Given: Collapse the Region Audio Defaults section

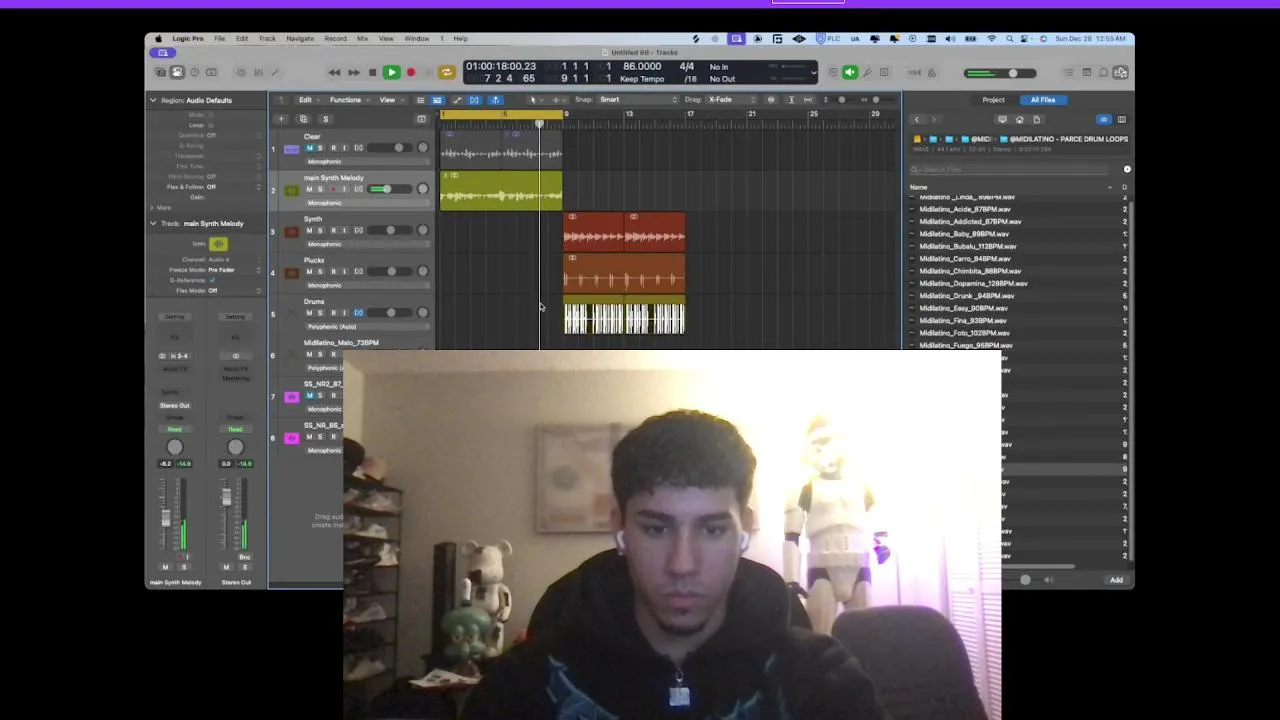Looking at the screenshot, I should pos(153,100).
